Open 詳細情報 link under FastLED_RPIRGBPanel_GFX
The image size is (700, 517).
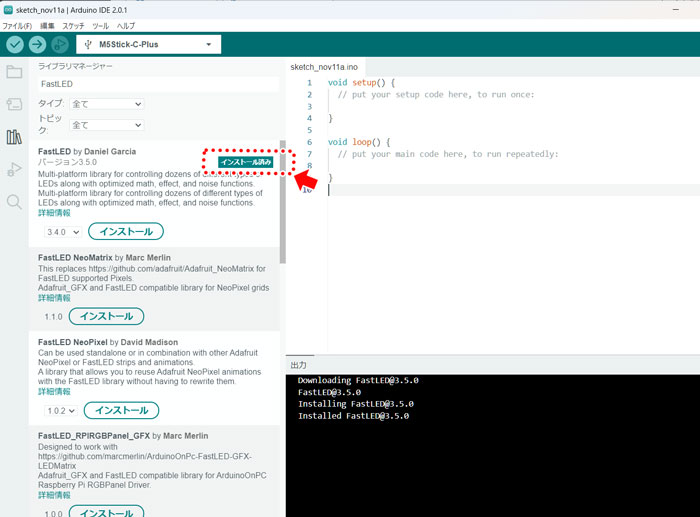point(54,495)
